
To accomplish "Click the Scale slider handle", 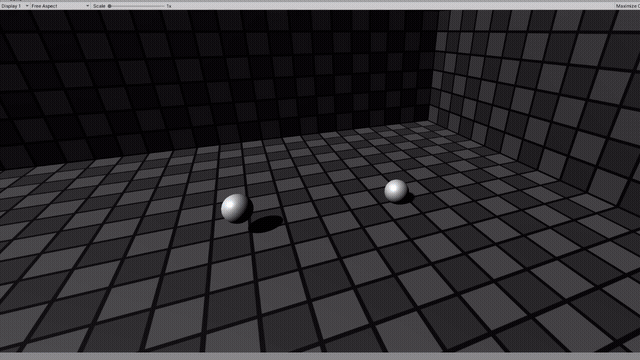I will tap(109, 6).
